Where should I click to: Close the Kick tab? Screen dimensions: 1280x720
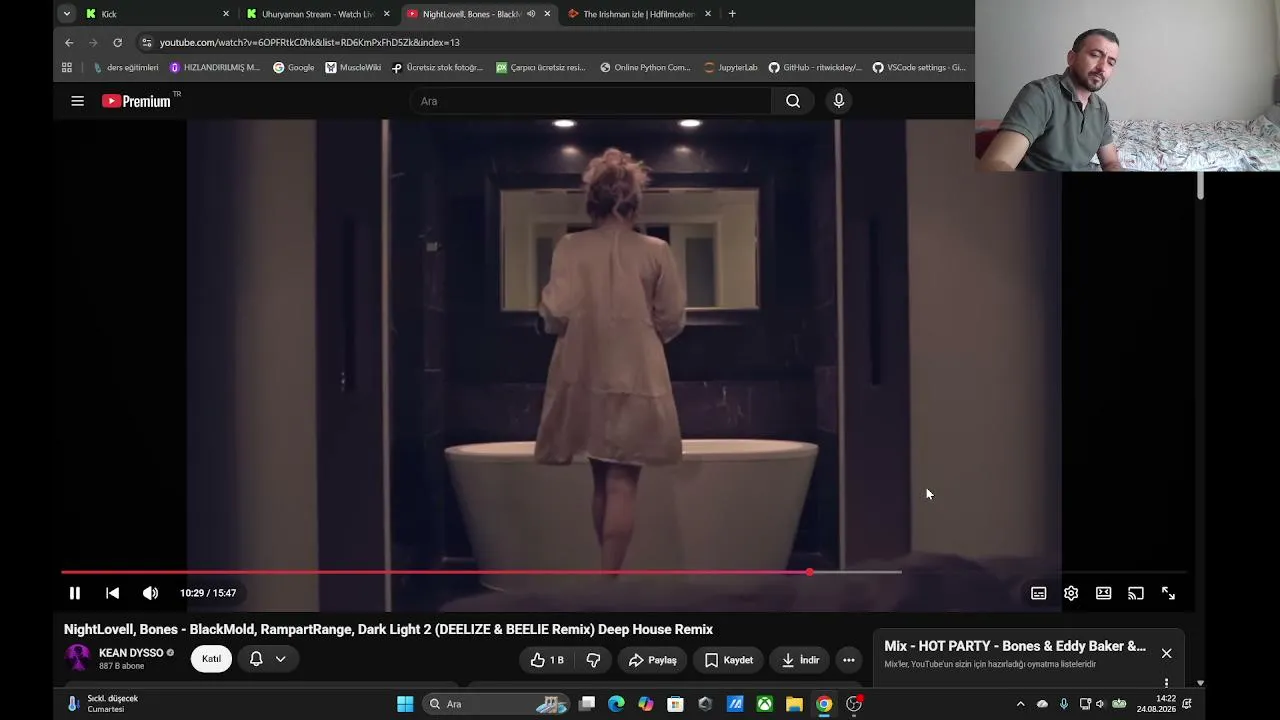pos(226,14)
